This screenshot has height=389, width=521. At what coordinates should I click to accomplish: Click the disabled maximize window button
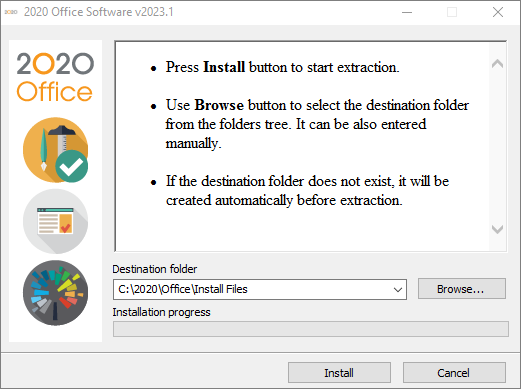[452, 12]
